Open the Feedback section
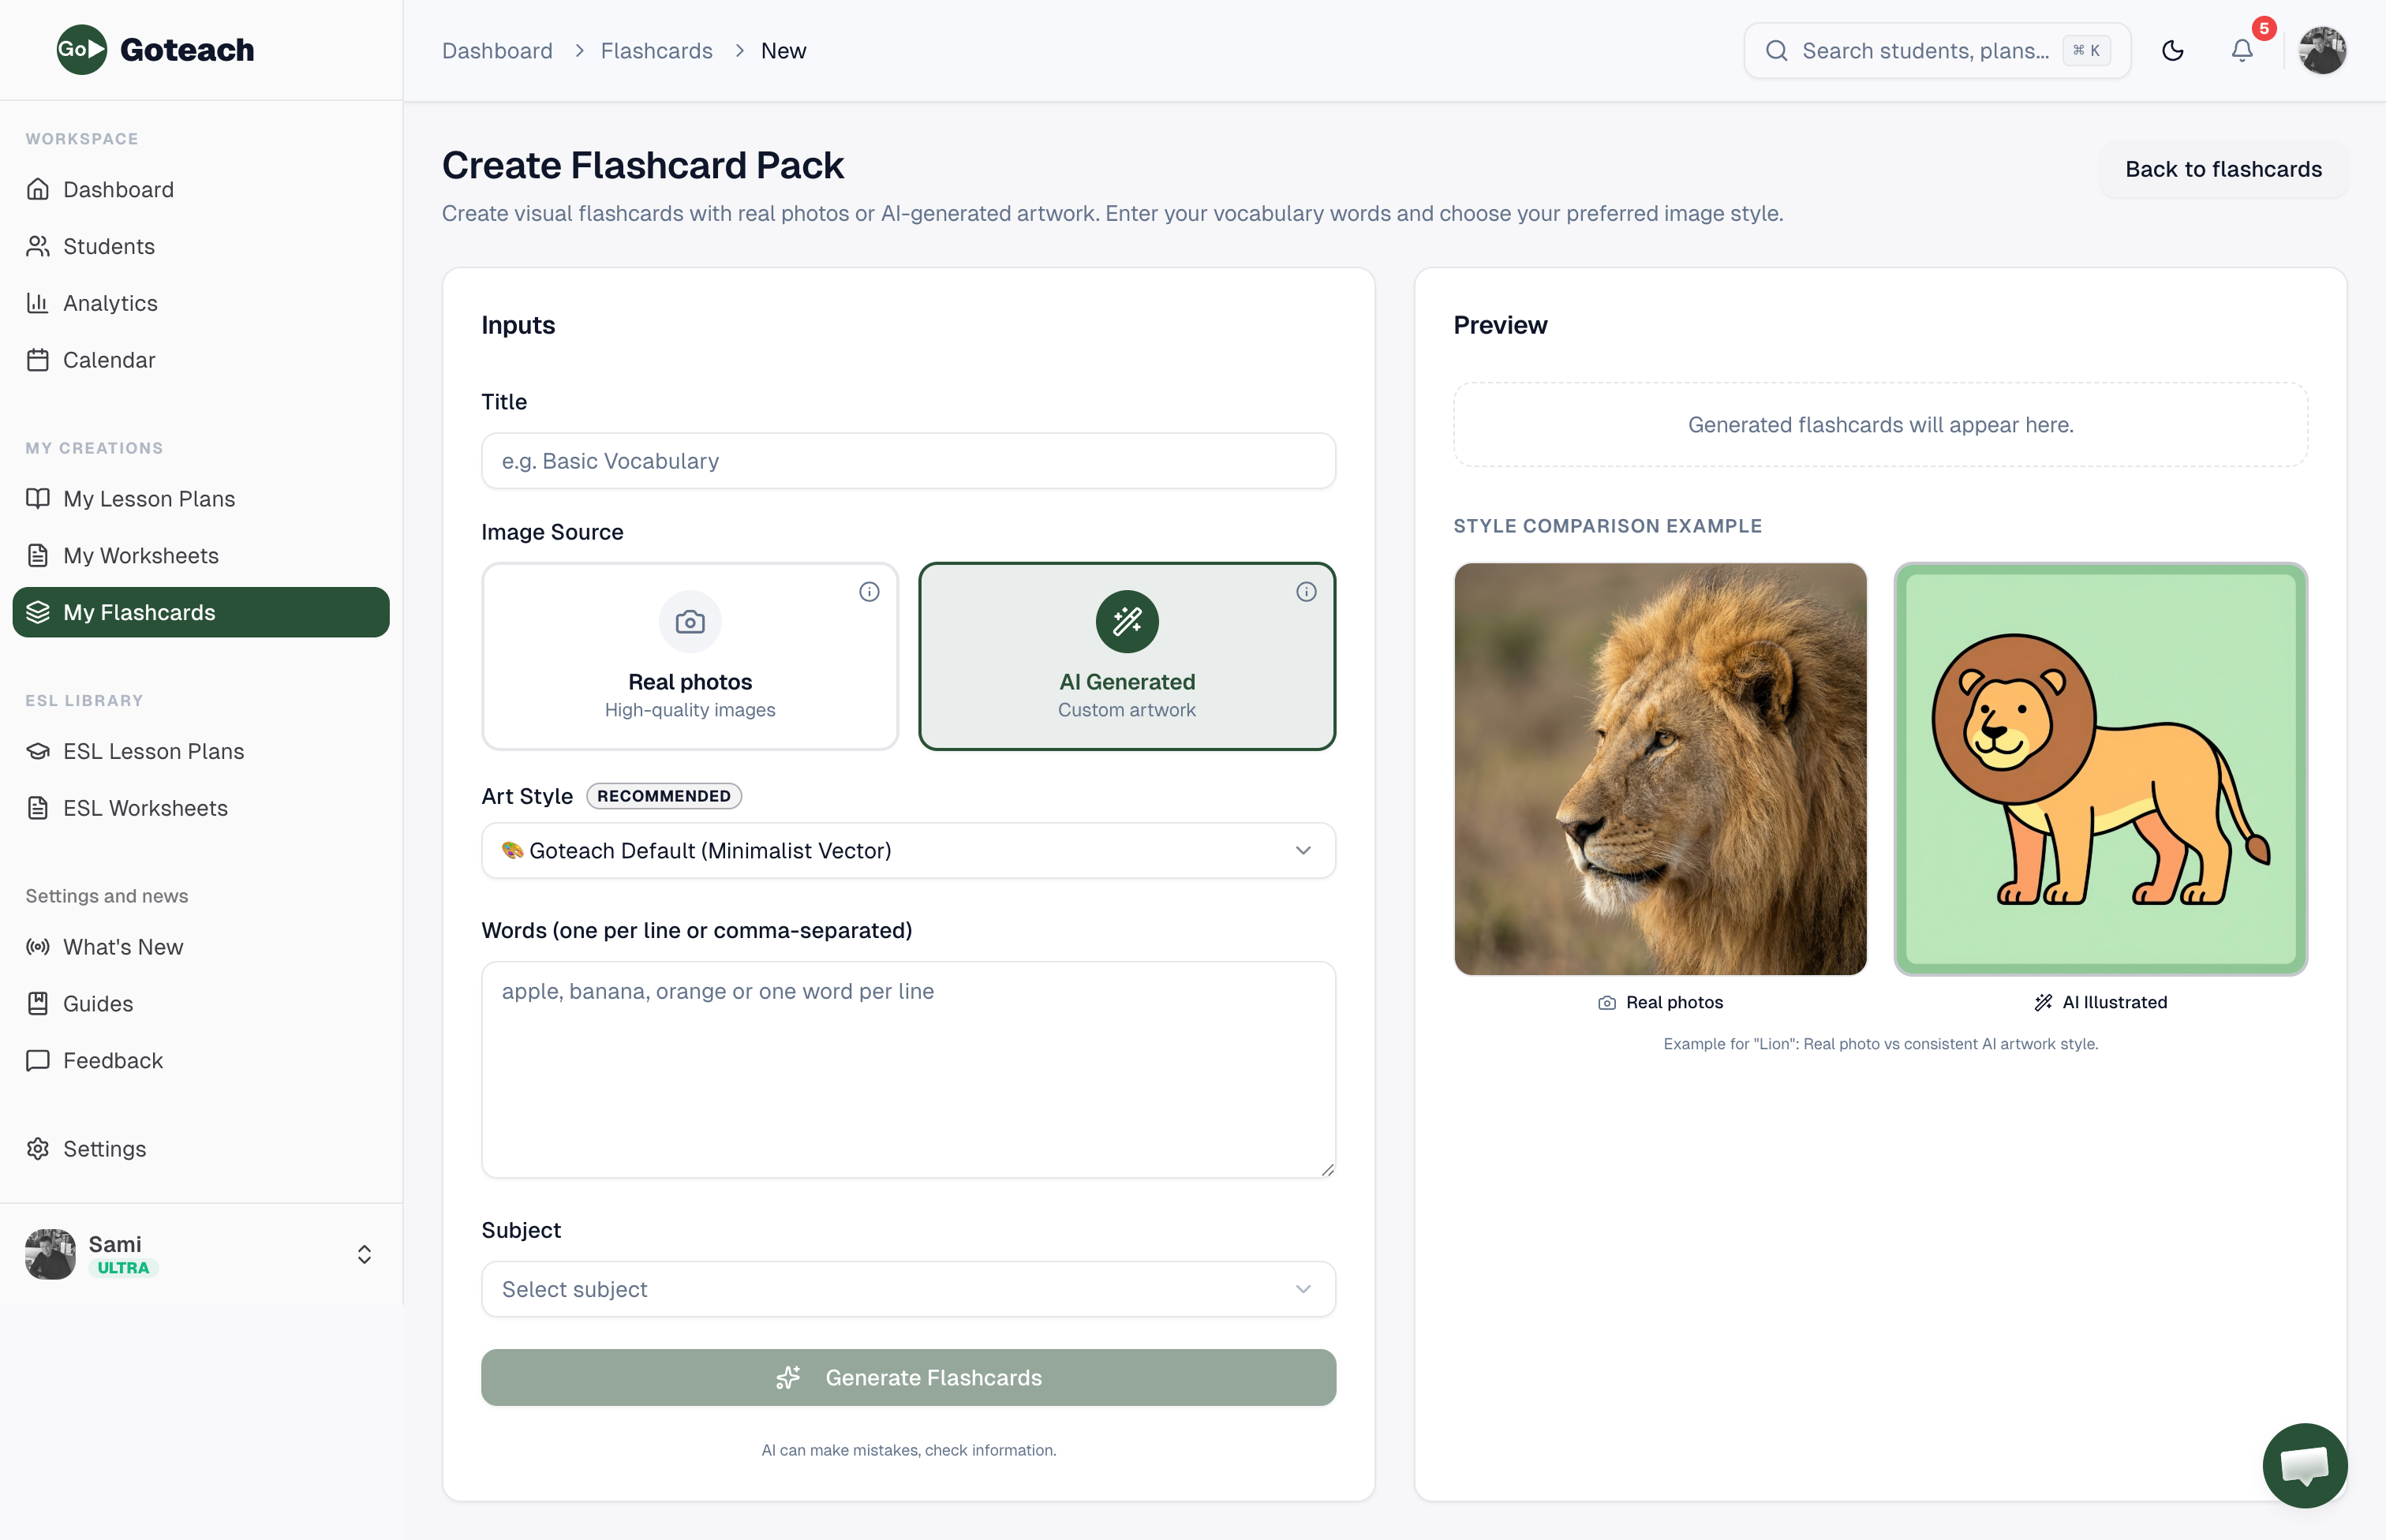The height and width of the screenshot is (1540, 2386). pos(112,1060)
